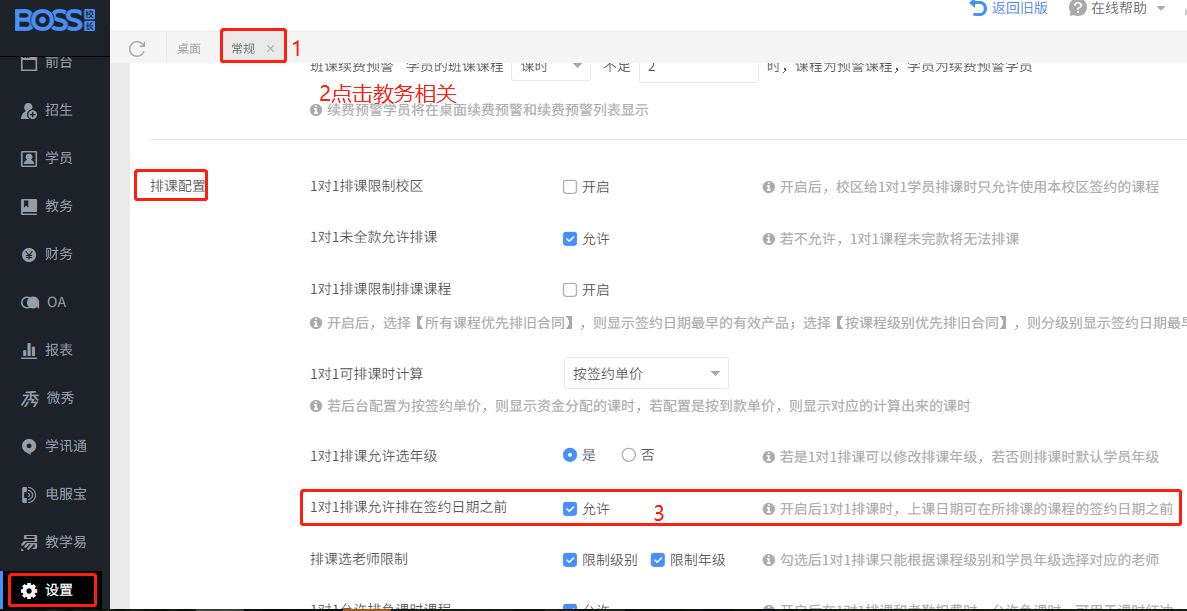Open the 按签约单价 dropdown
This screenshot has width=1187, height=611.
coord(646,374)
